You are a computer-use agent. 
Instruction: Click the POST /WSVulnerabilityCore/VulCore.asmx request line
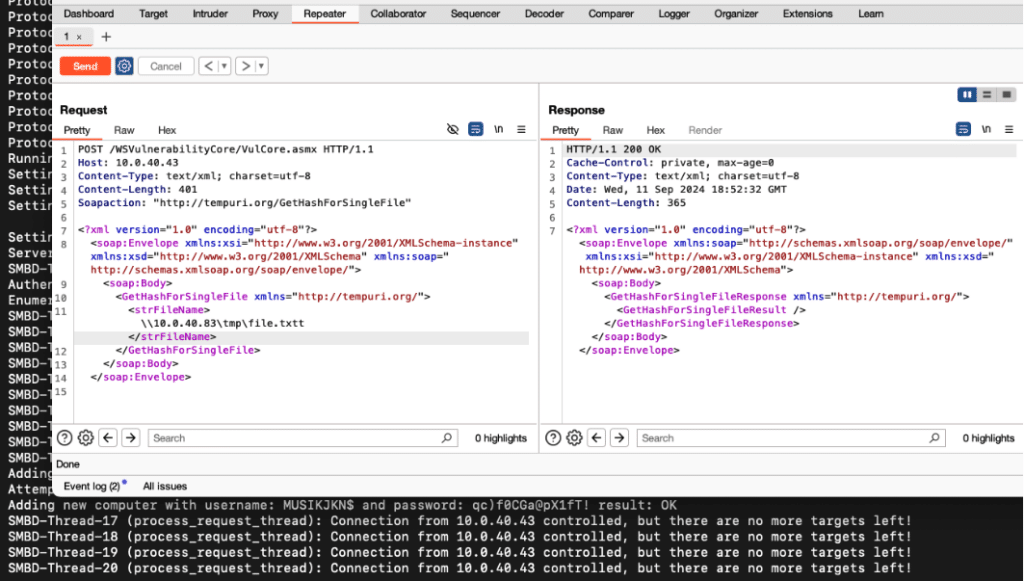(x=225, y=149)
